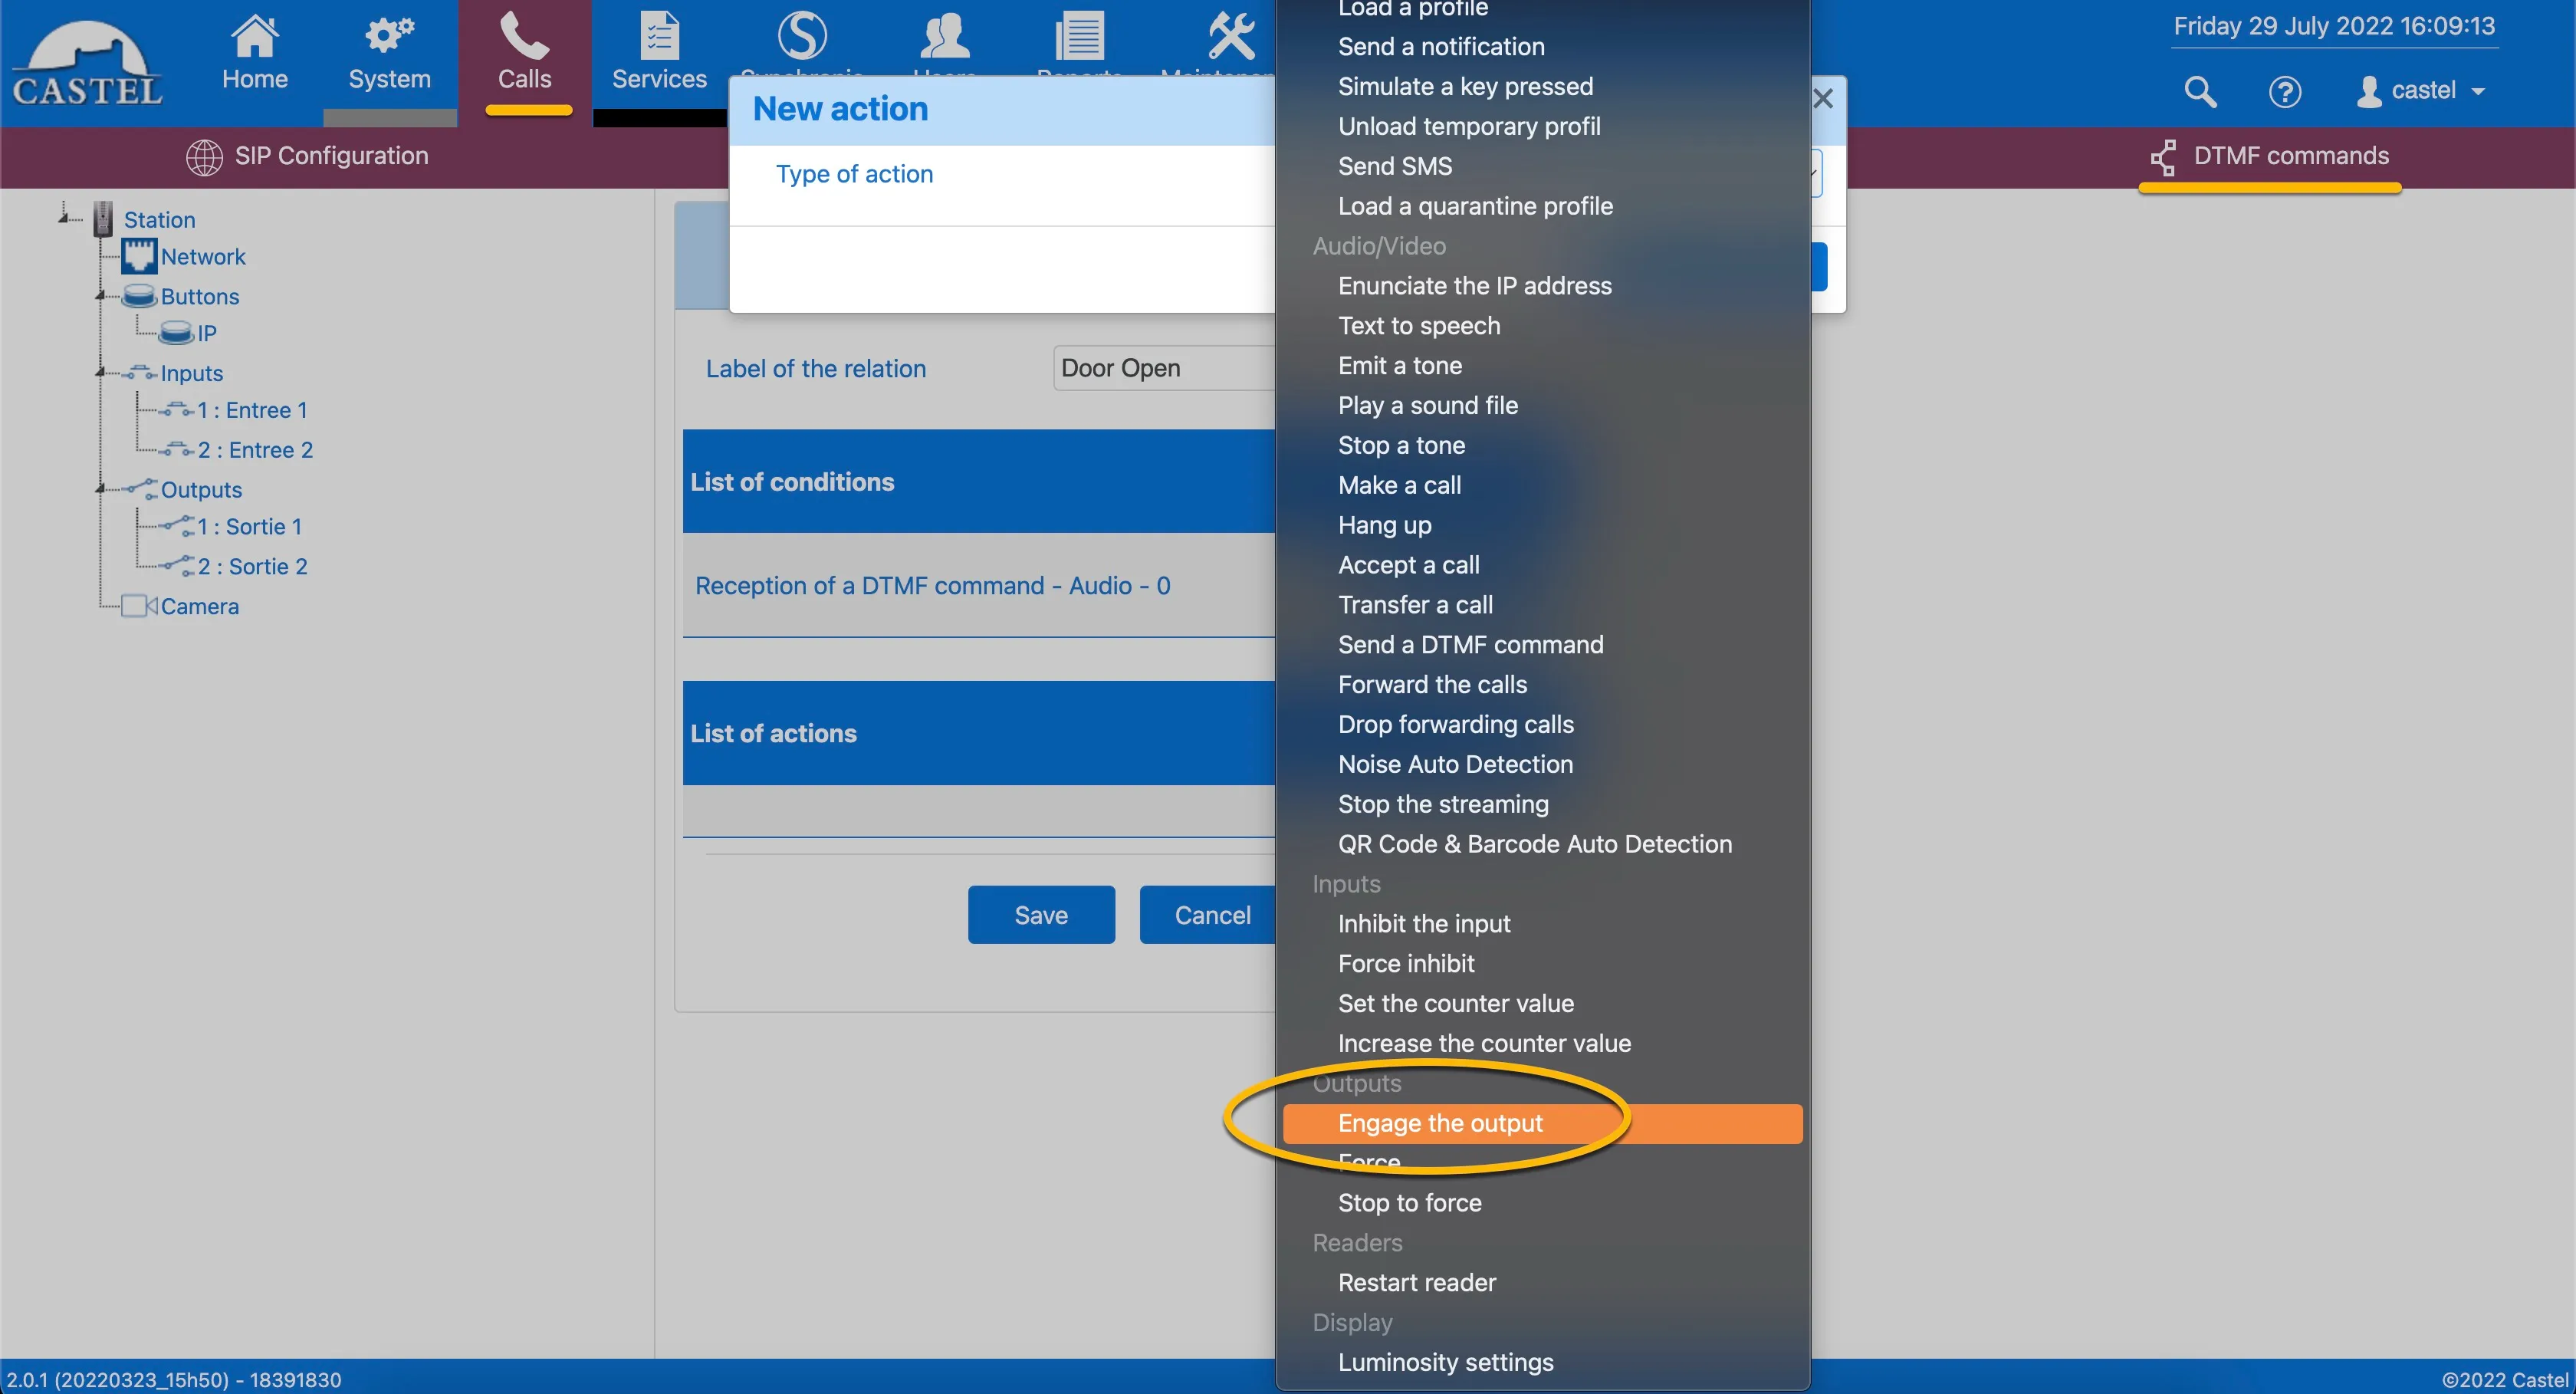Collapse the Buttons tree node

point(100,296)
